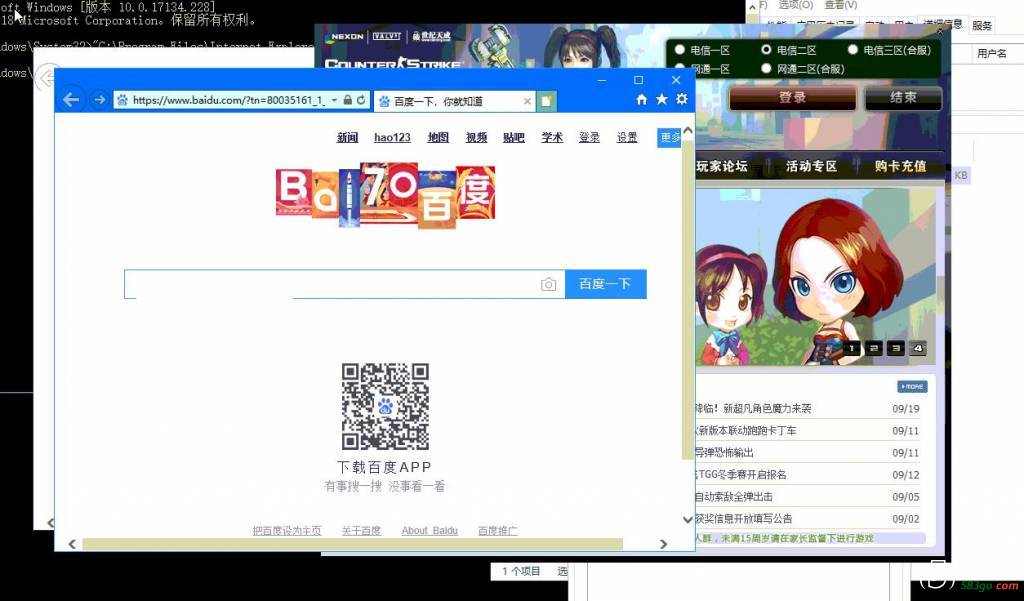Switch to the 服务 tab in Task Manager

tap(982, 25)
